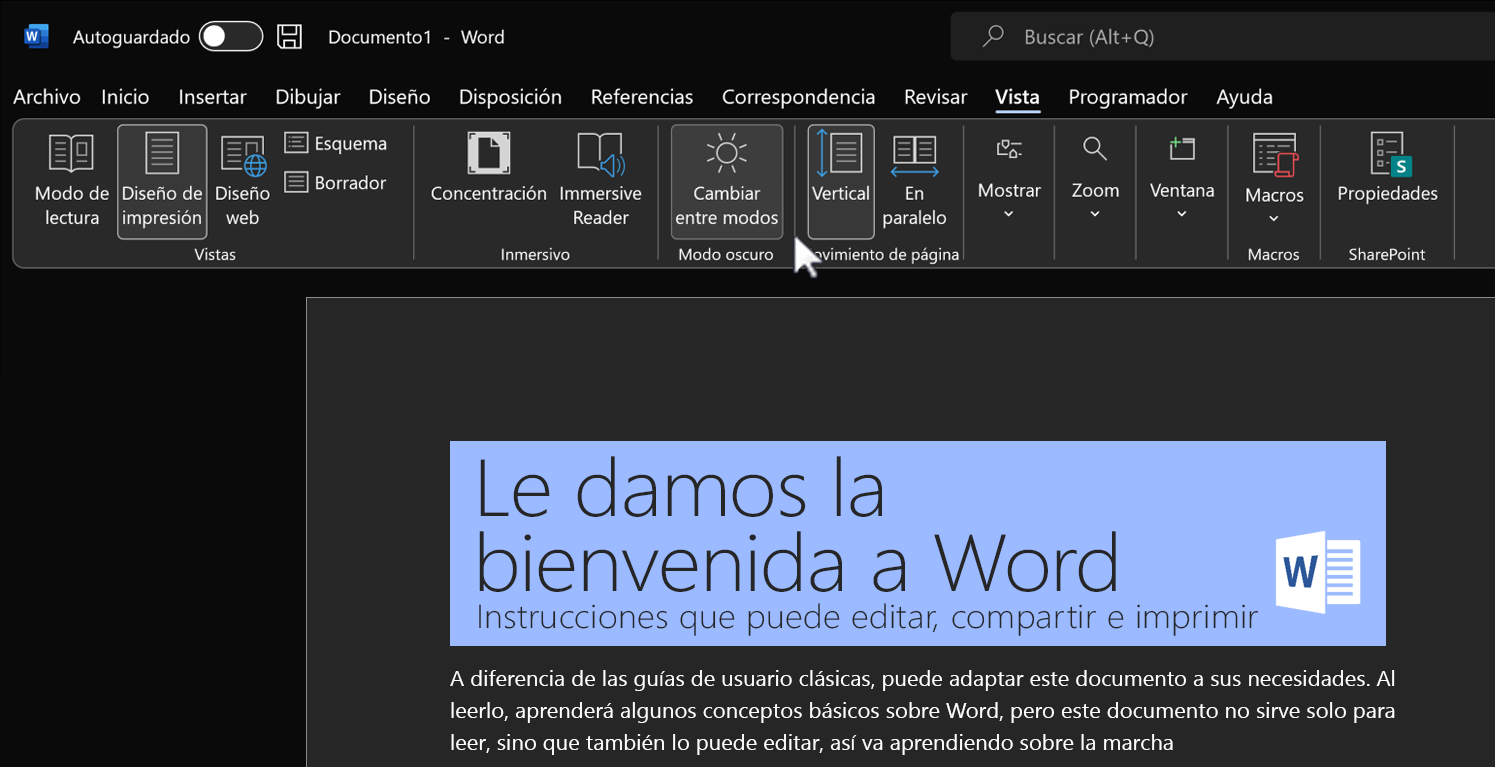Open the Programador tab
This screenshot has height=767, width=1495.
point(1127,97)
